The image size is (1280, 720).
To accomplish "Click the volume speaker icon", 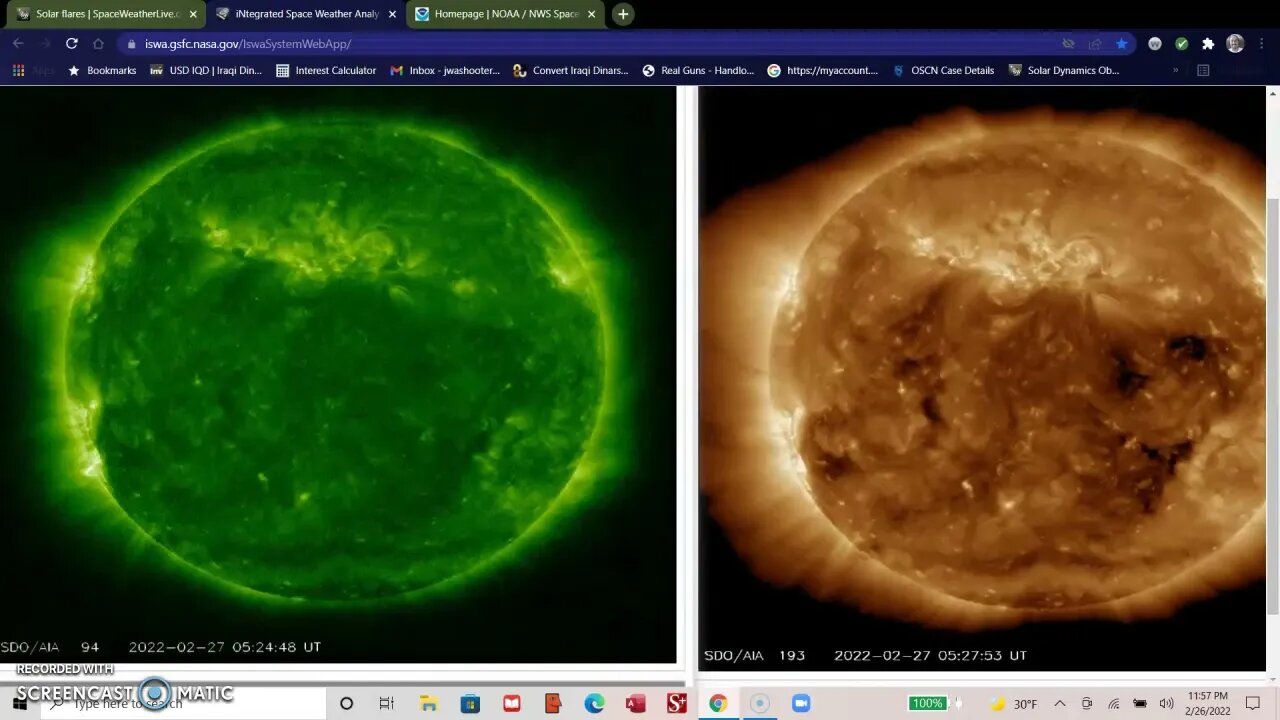I will [1166, 703].
